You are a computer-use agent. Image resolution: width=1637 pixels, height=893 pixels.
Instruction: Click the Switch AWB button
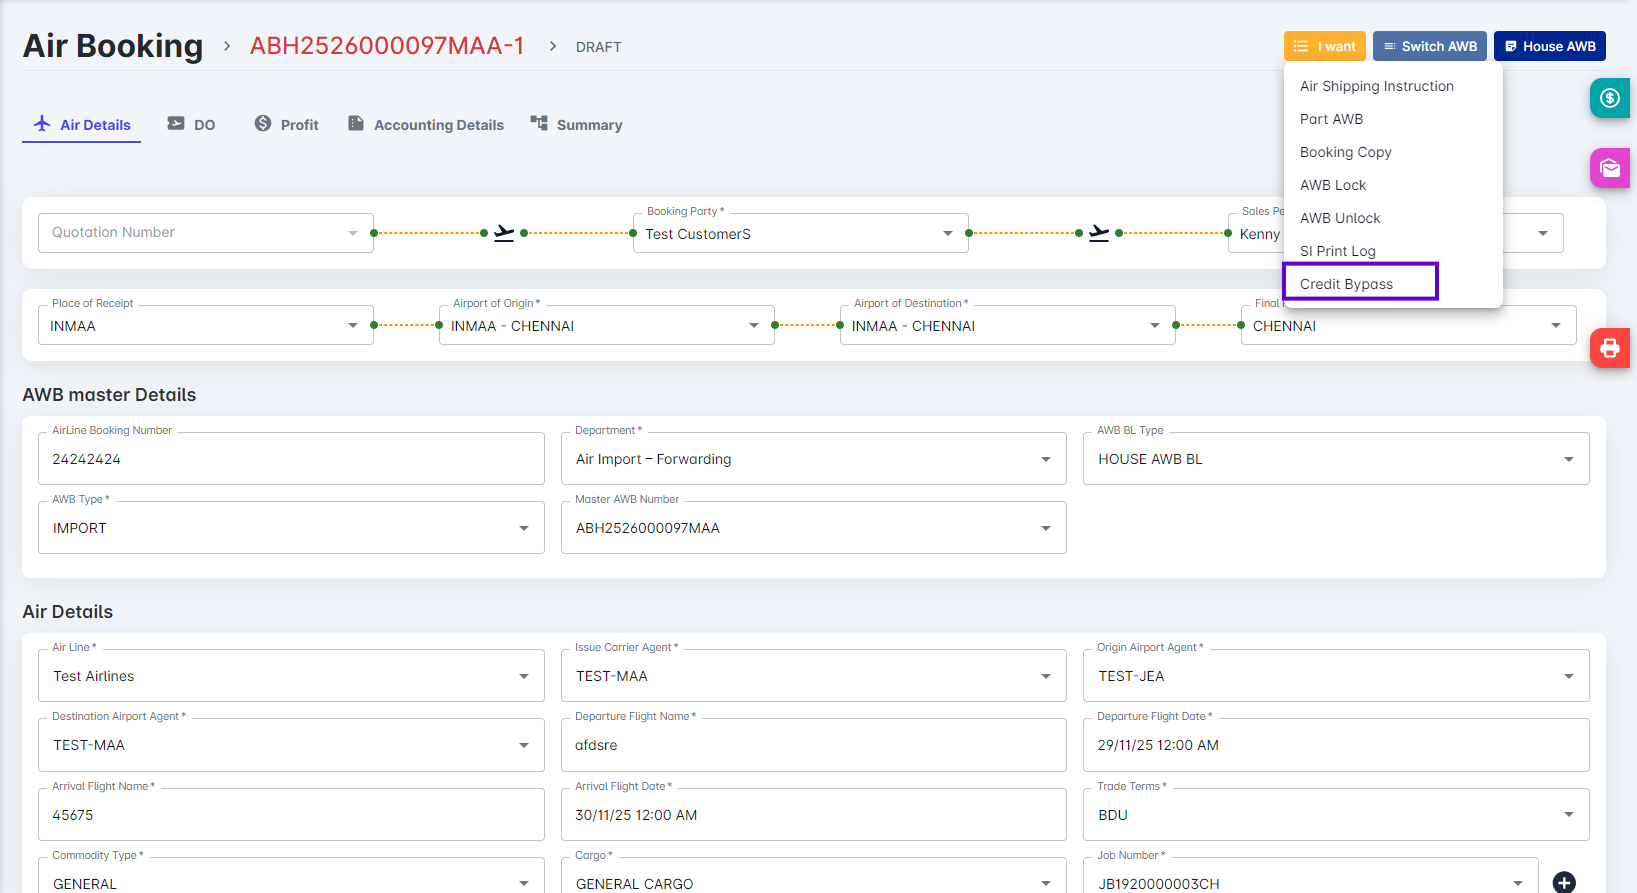[x=1429, y=46]
